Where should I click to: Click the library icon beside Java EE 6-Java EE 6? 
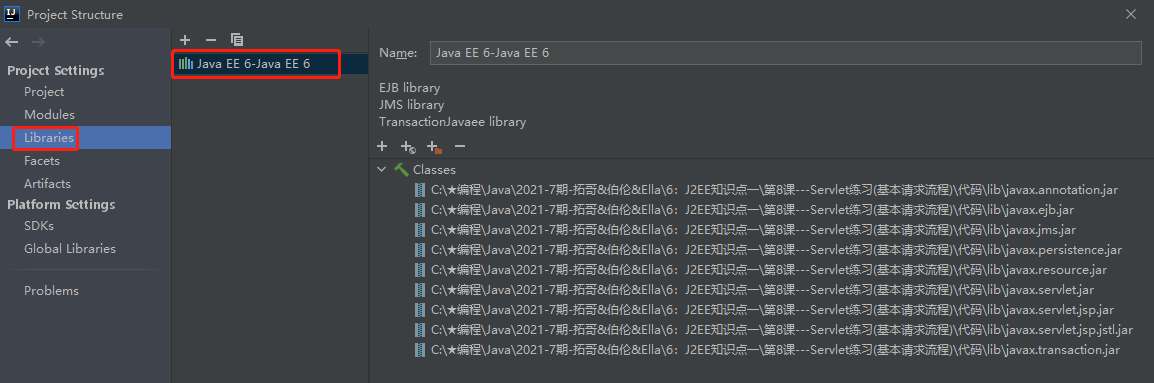pyautogui.click(x=185, y=64)
